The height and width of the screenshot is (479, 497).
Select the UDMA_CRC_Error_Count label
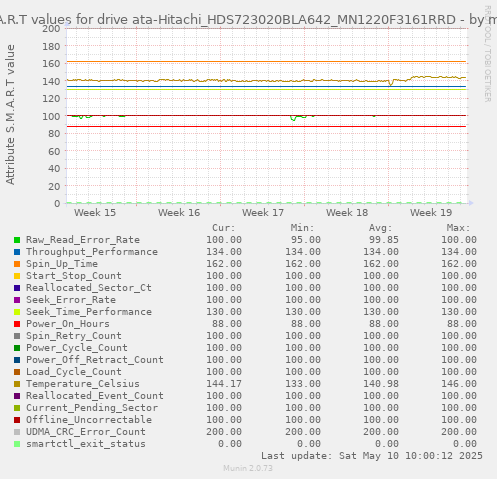tap(86, 432)
